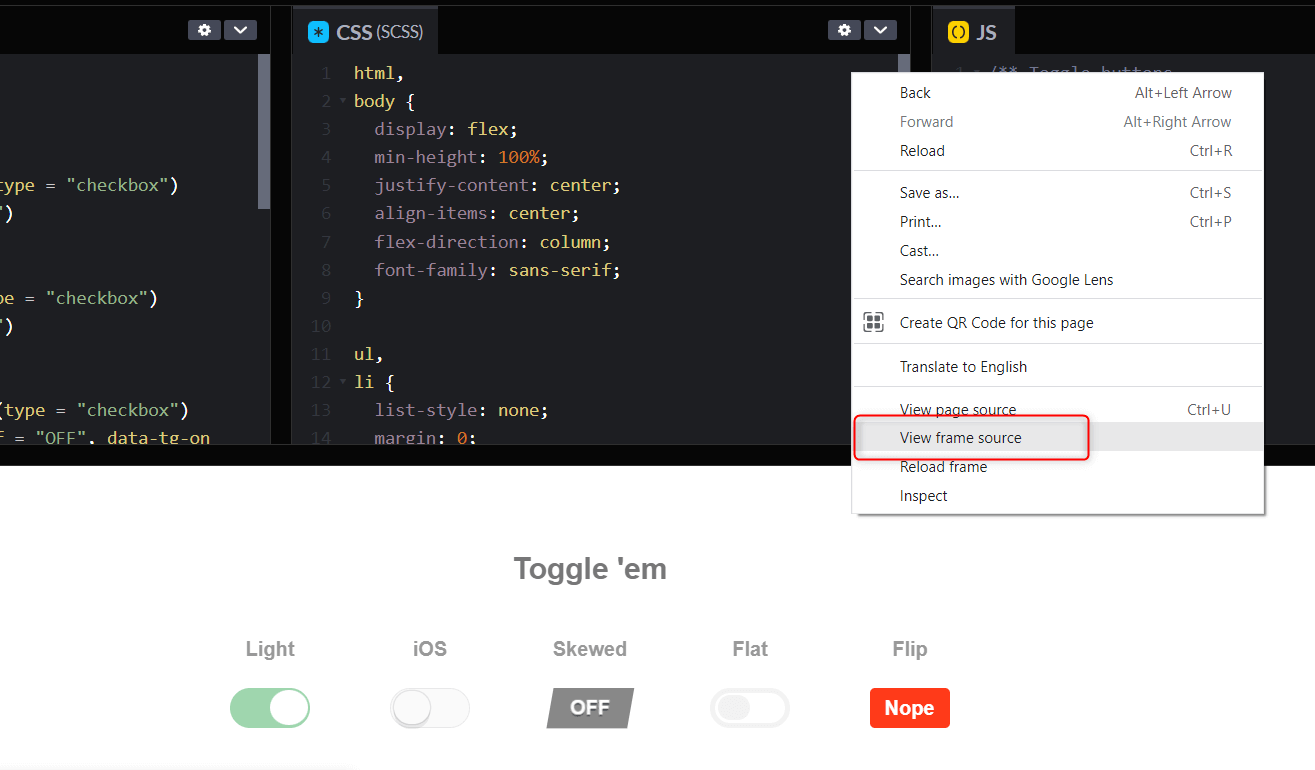This screenshot has width=1315, height=770.
Task: Click the align-items: center code line
Action: coord(477,213)
